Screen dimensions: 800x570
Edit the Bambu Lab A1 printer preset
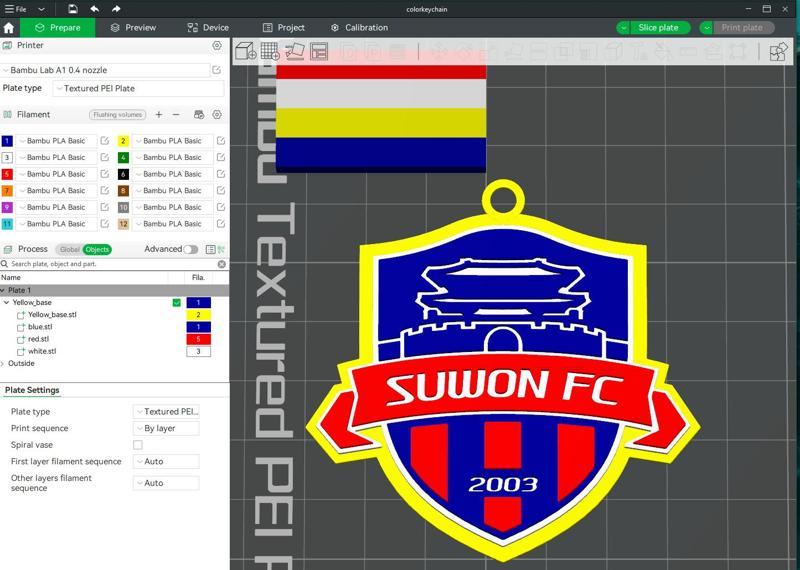[216, 70]
